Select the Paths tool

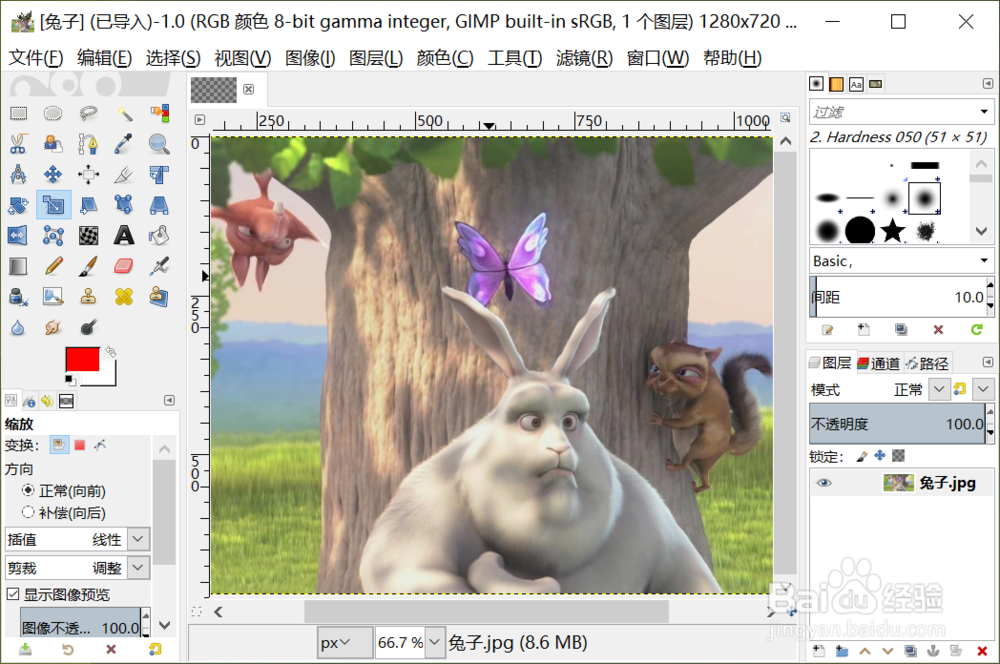point(88,144)
